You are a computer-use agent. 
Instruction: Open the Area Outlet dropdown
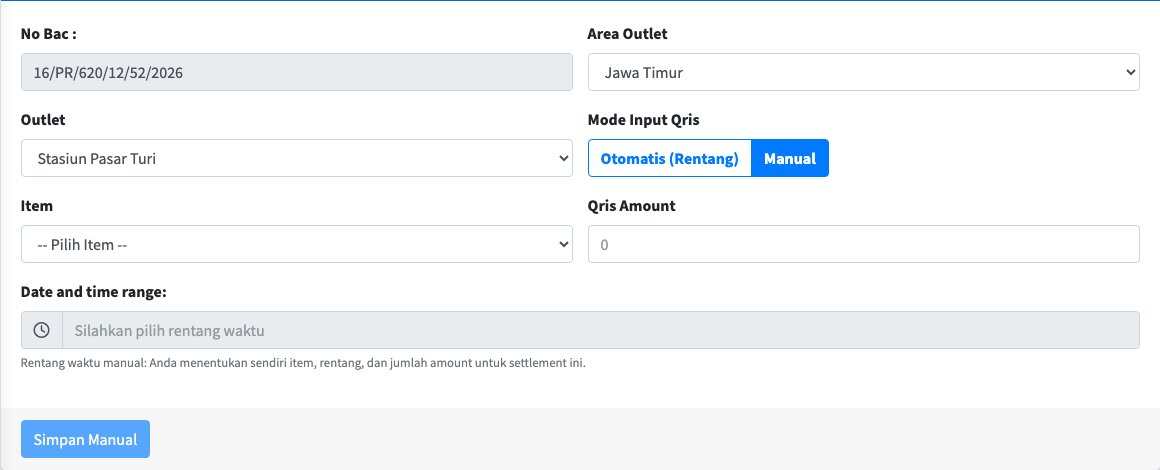863,72
